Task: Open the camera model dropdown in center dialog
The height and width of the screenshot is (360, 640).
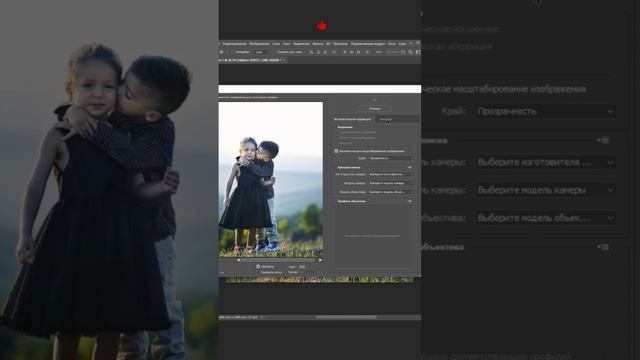Action: click(391, 183)
